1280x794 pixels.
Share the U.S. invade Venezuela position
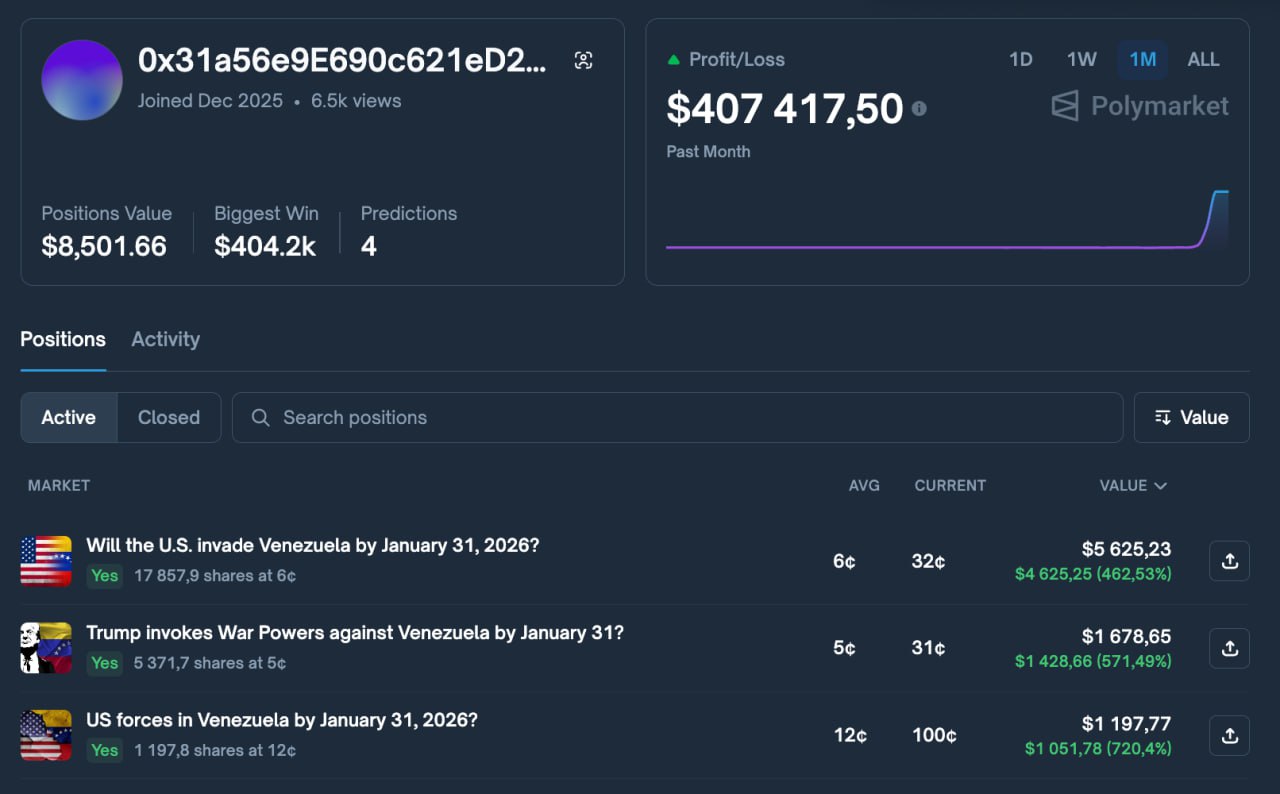(x=1229, y=561)
